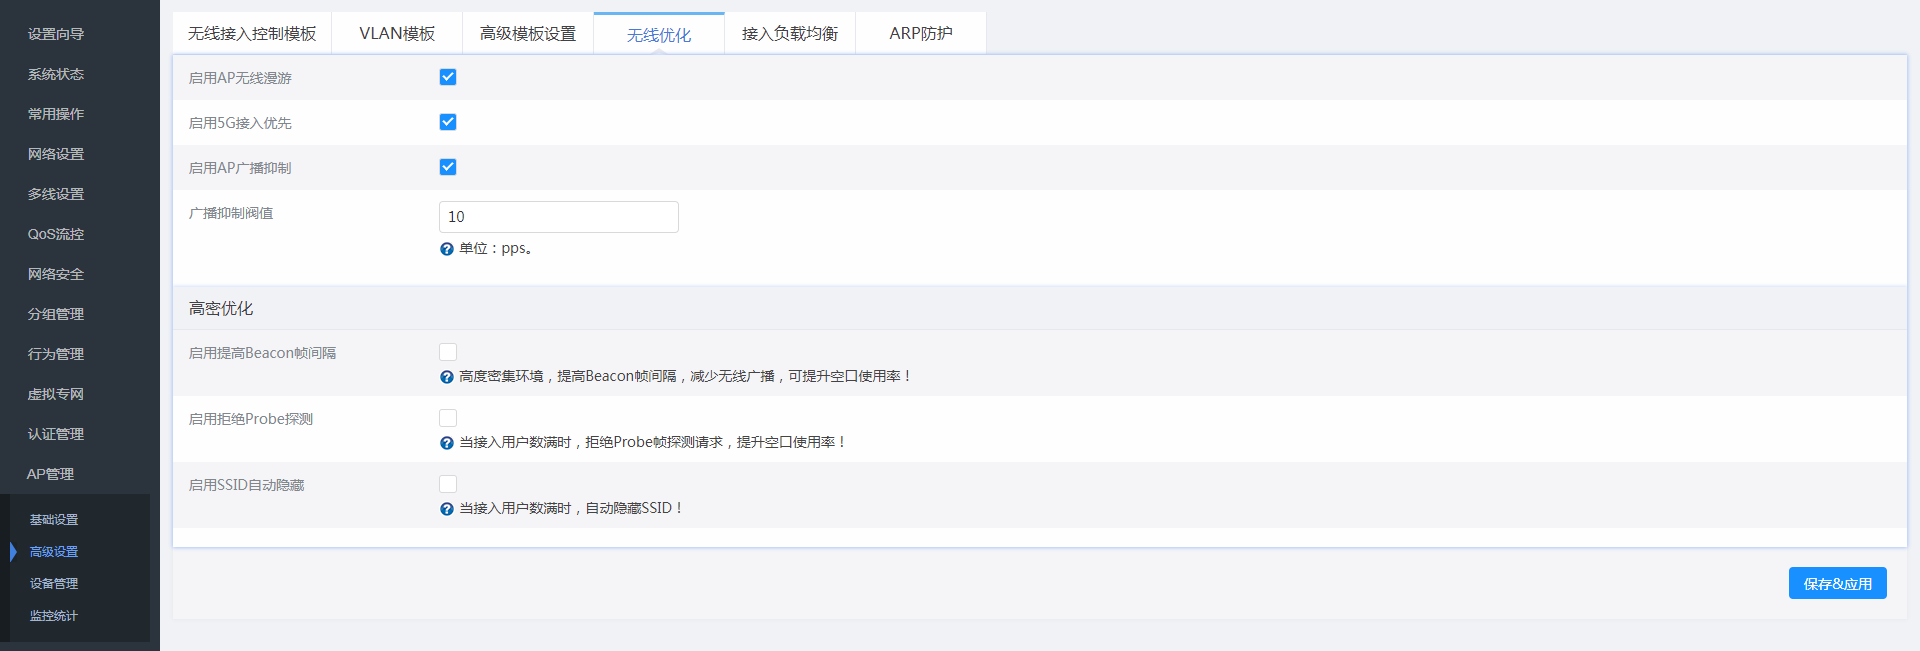
Task: Switch to the VLAN模板 tab
Action: [x=397, y=34]
